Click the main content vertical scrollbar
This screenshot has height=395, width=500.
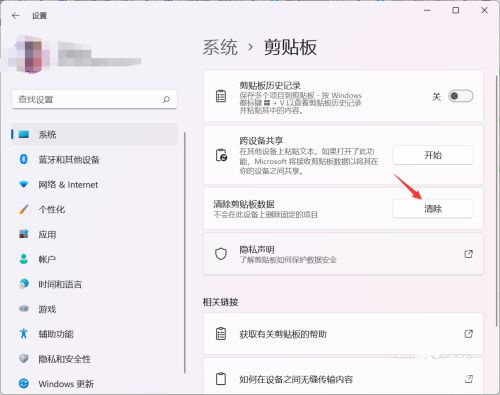[496, 200]
